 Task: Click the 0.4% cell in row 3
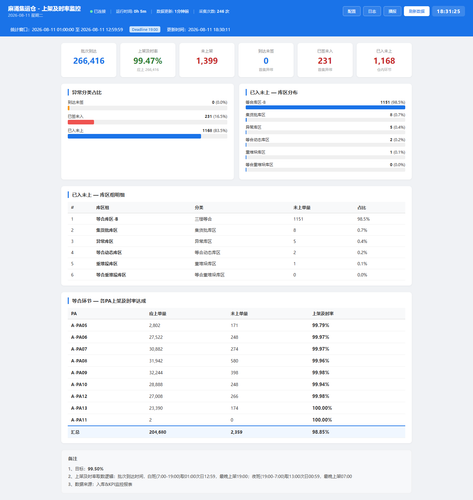click(362, 241)
